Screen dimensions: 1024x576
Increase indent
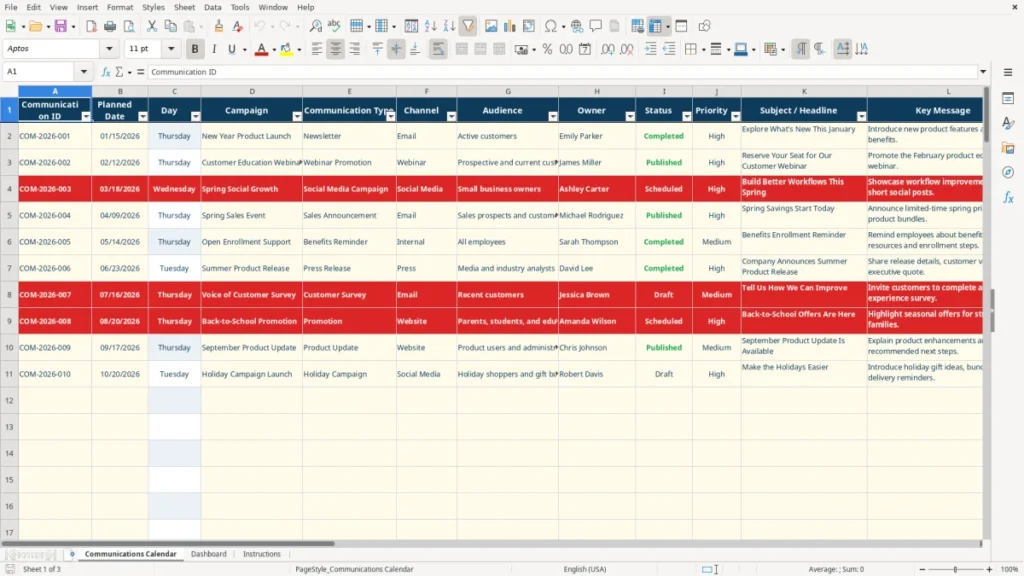click(x=650, y=49)
